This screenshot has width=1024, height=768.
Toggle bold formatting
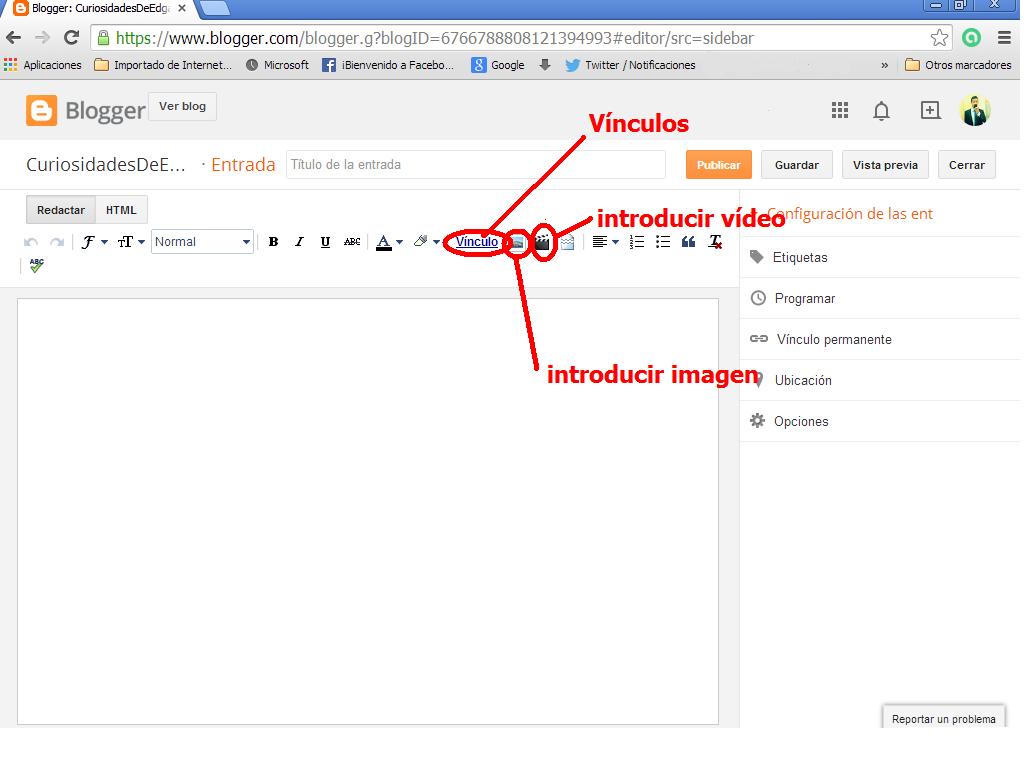pyautogui.click(x=274, y=242)
